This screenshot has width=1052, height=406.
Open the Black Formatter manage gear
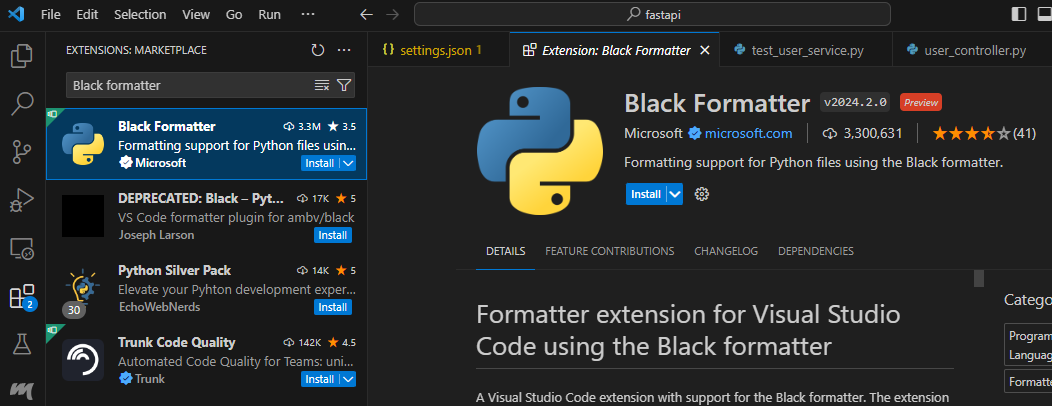point(702,194)
